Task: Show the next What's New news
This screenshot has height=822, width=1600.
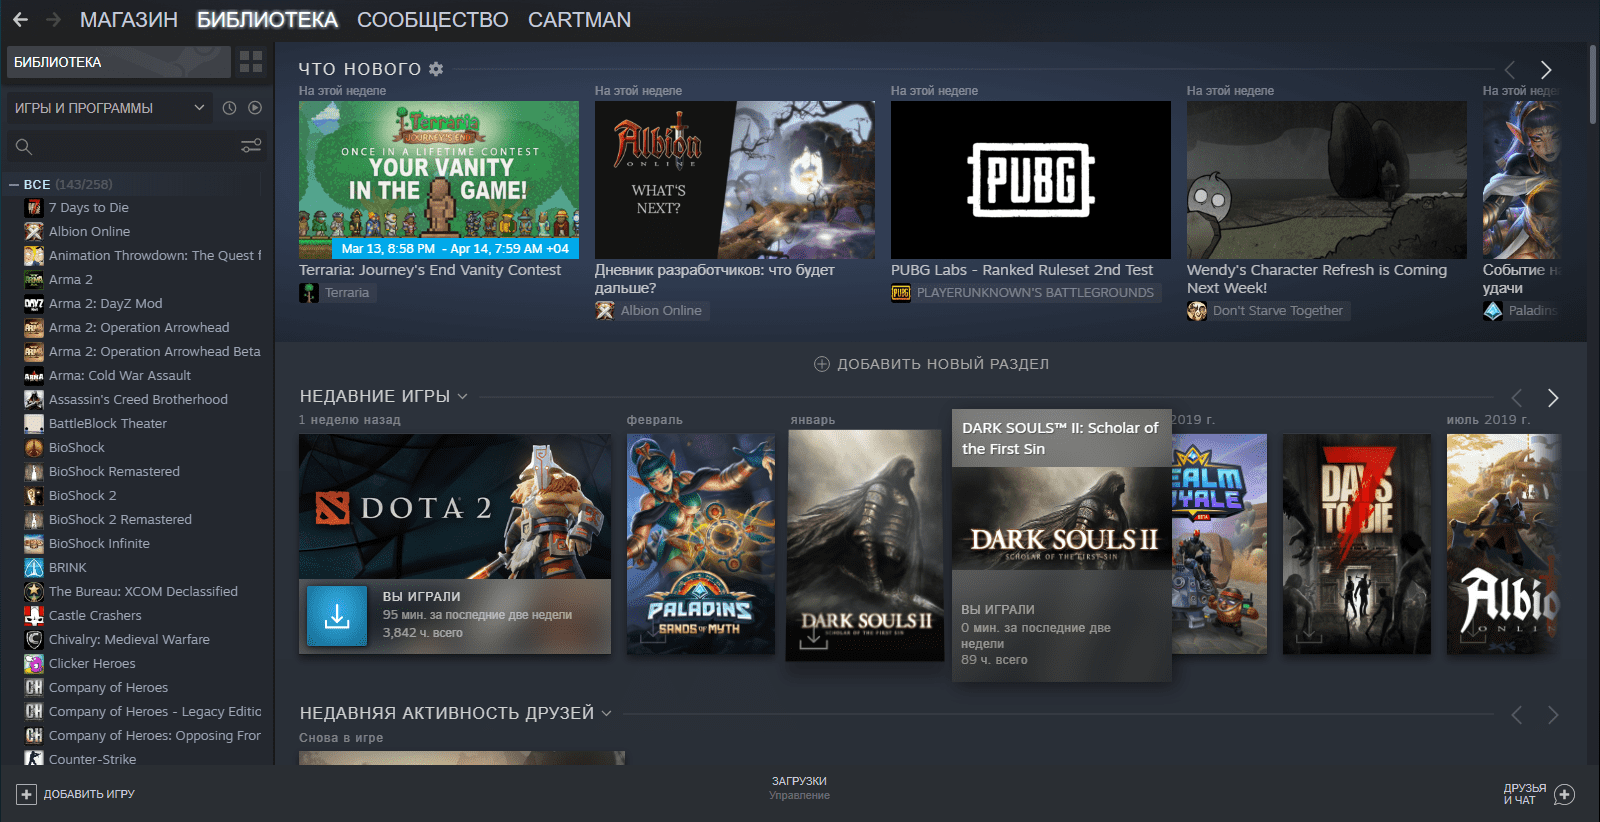Action: (x=1546, y=70)
